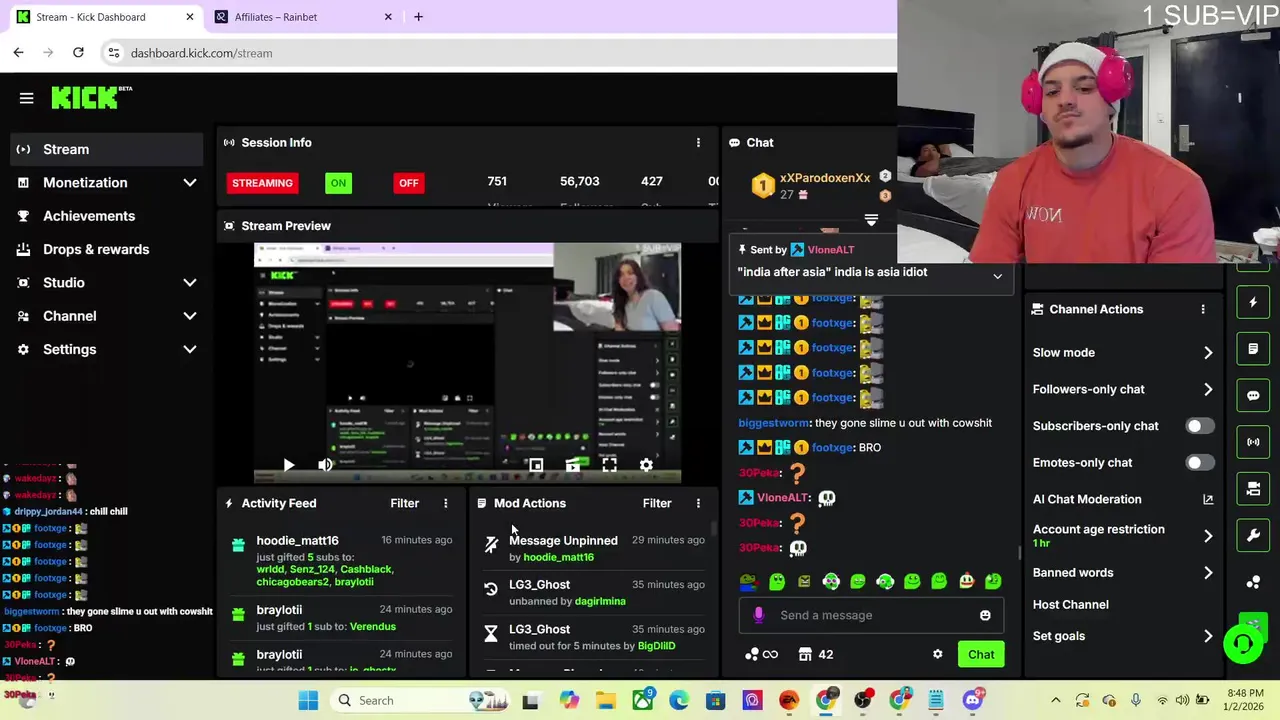Click the red STREAMING status badge
The height and width of the screenshot is (720, 1280).
[262, 183]
